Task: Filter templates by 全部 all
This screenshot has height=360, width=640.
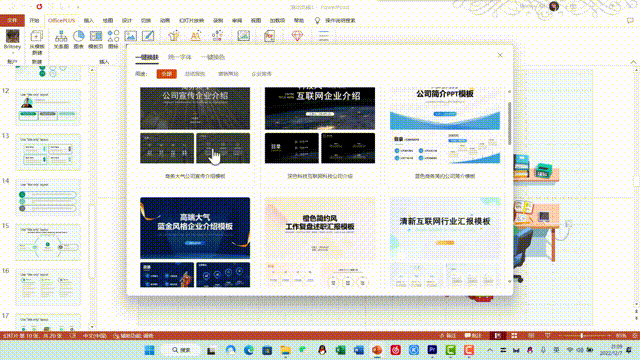Action: tap(167, 74)
